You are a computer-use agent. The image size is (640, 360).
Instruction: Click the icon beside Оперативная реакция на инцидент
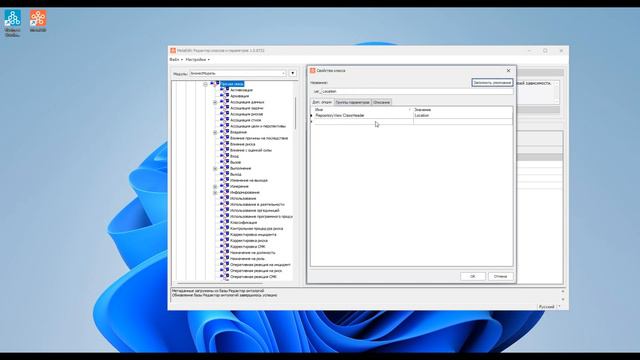coord(225,264)
